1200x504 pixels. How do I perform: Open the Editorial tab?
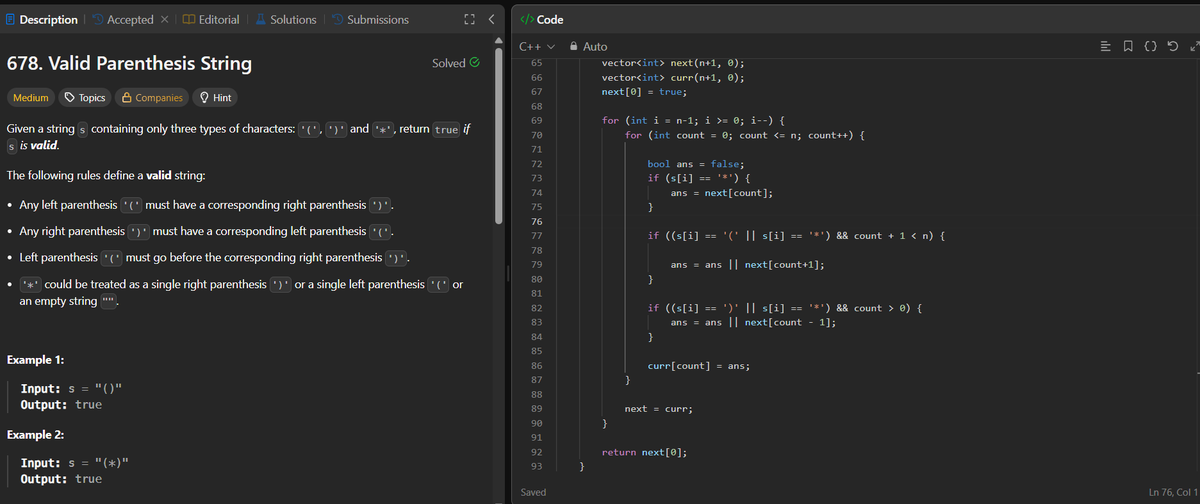(212, 19)
